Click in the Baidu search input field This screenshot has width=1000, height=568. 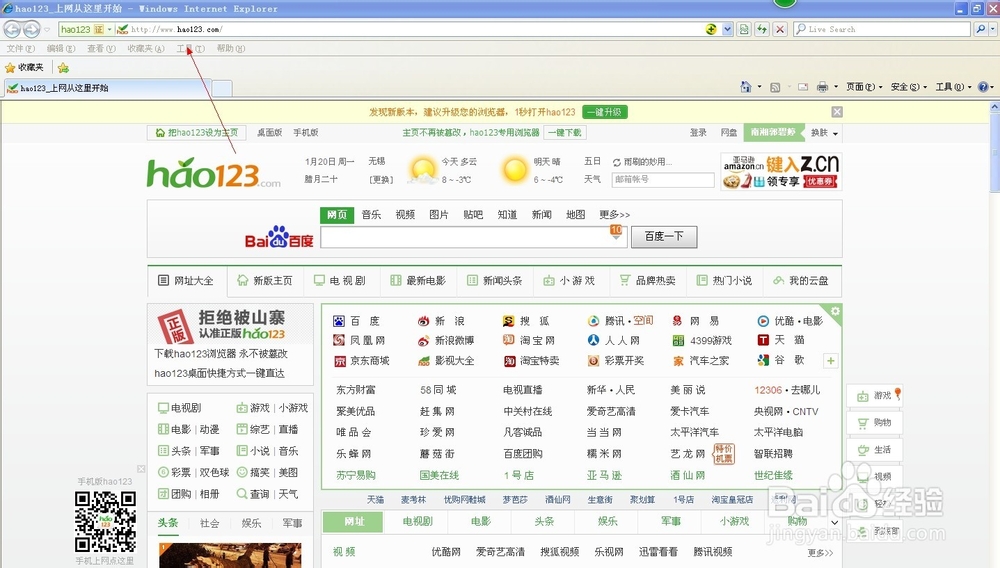(473, 237)
